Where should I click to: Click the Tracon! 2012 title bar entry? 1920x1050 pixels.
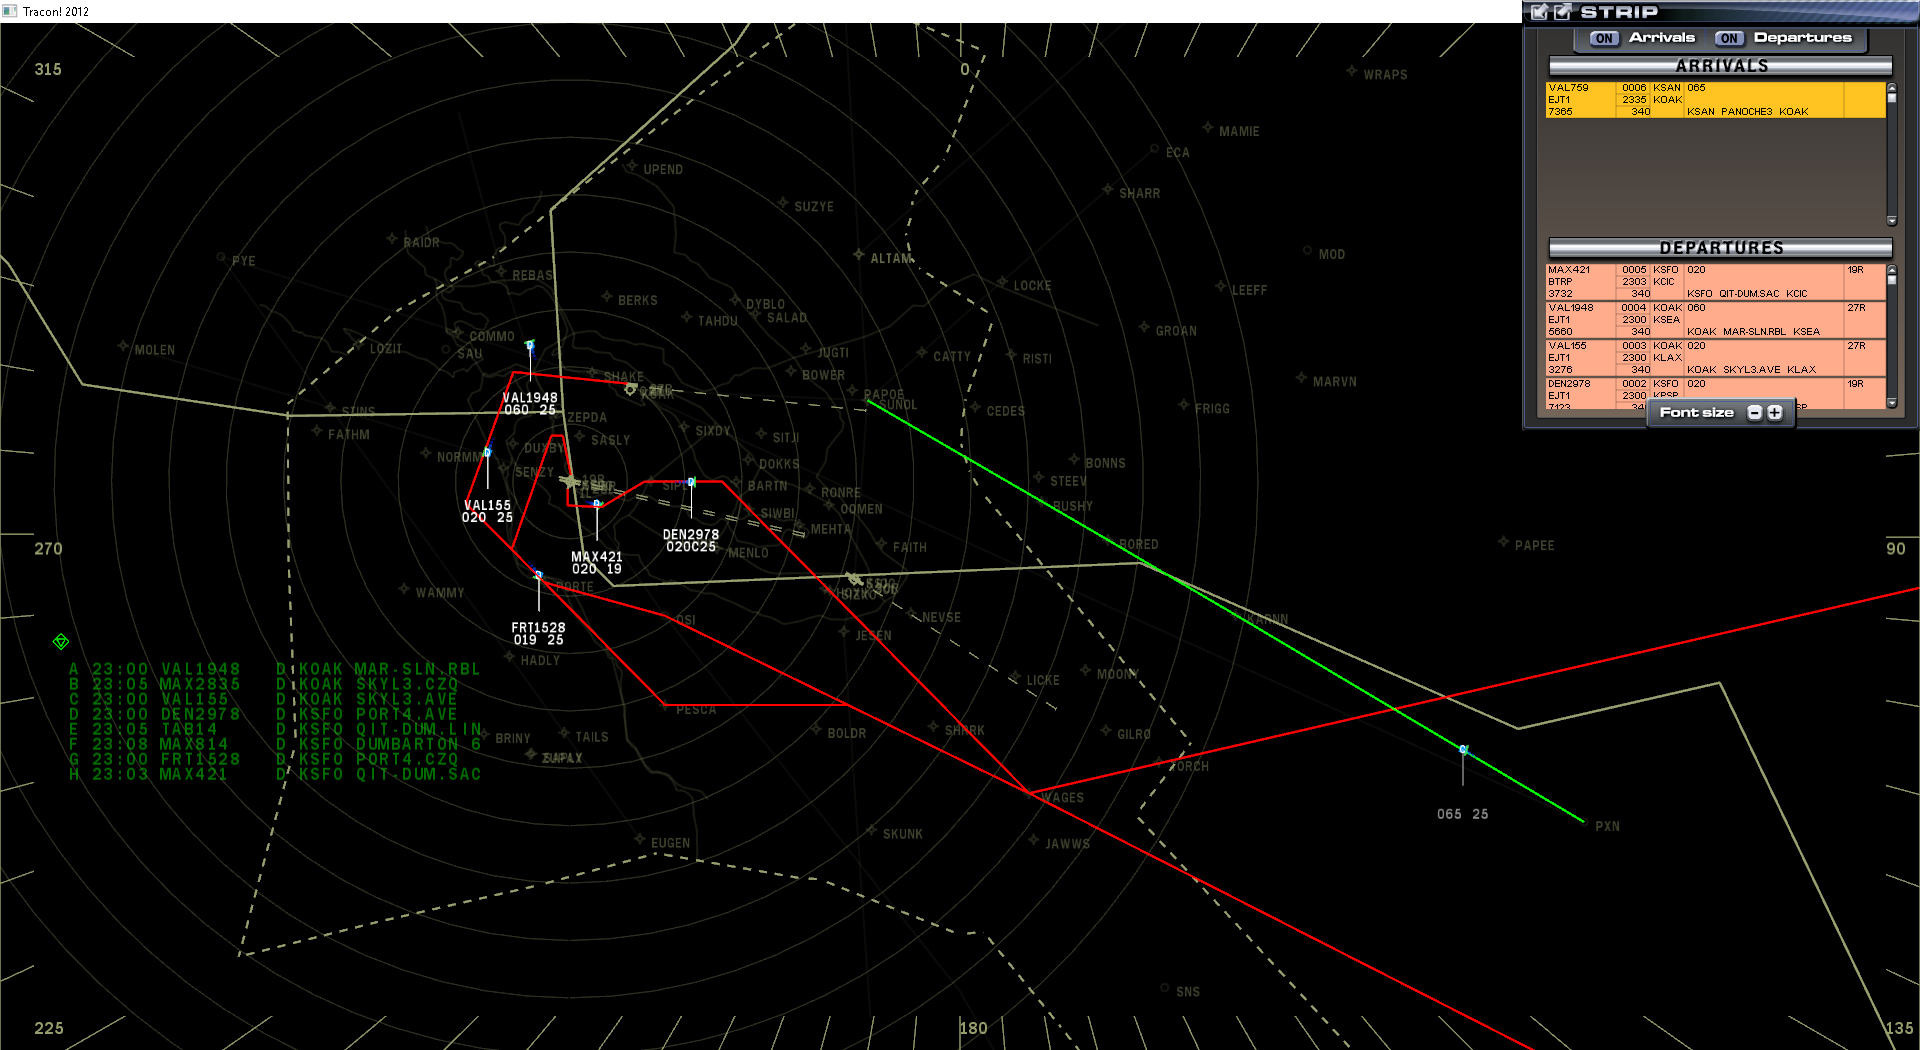pos(55,11)
